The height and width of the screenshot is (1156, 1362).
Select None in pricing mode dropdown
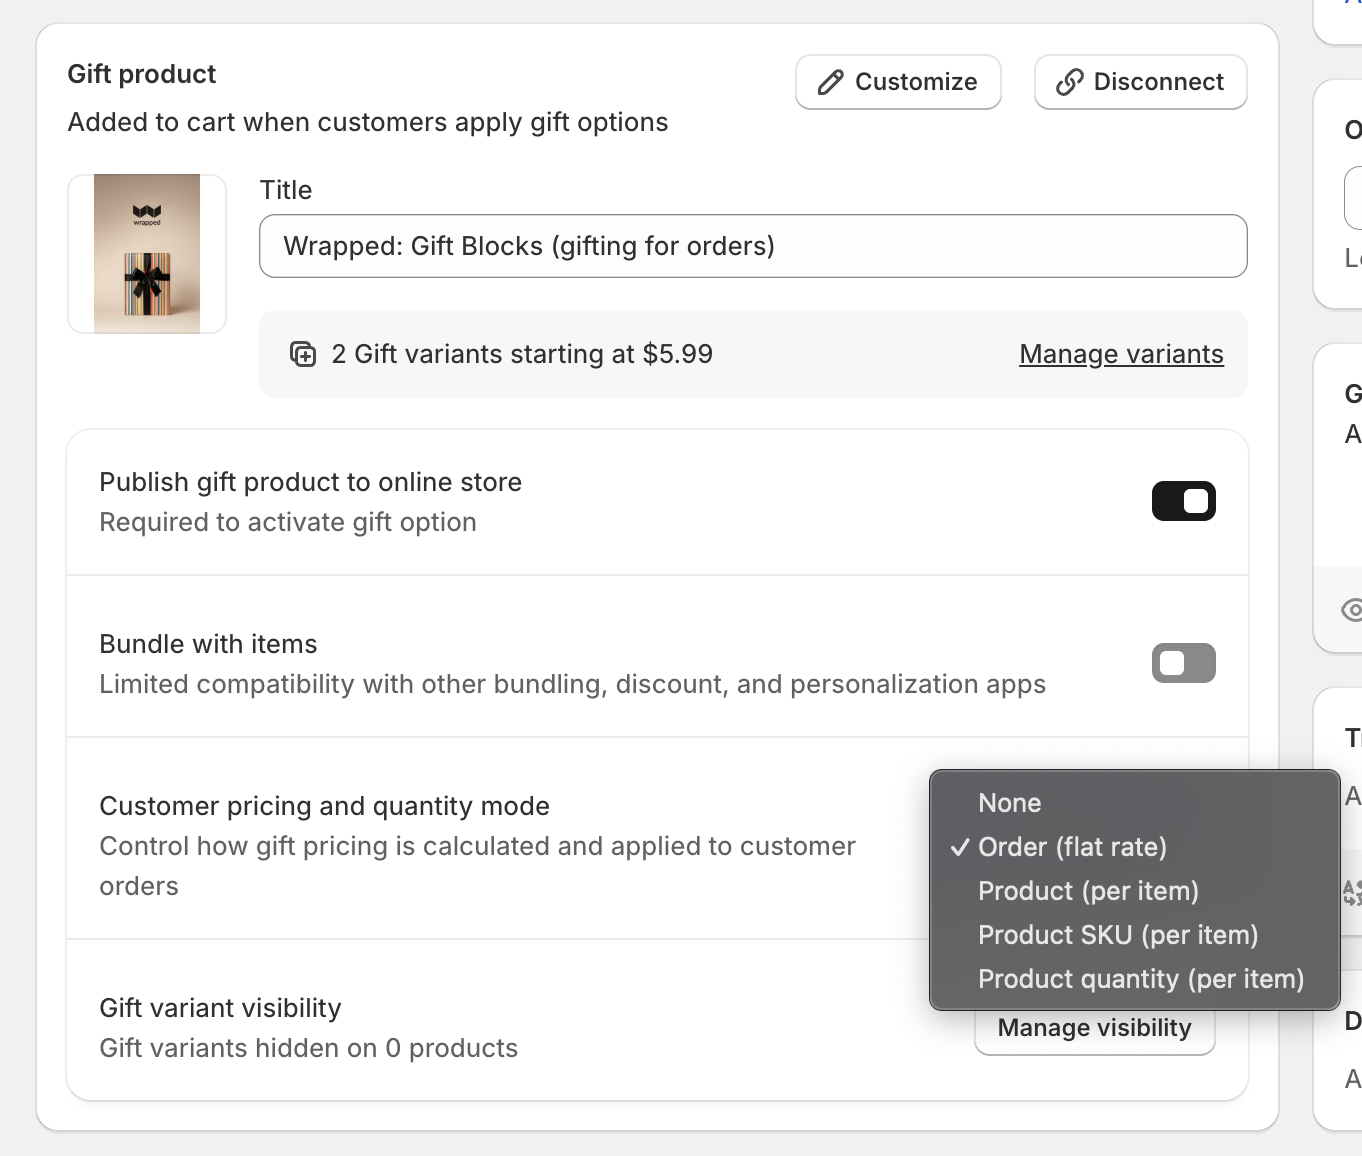pyautogui.click(x=1009, y=803)
